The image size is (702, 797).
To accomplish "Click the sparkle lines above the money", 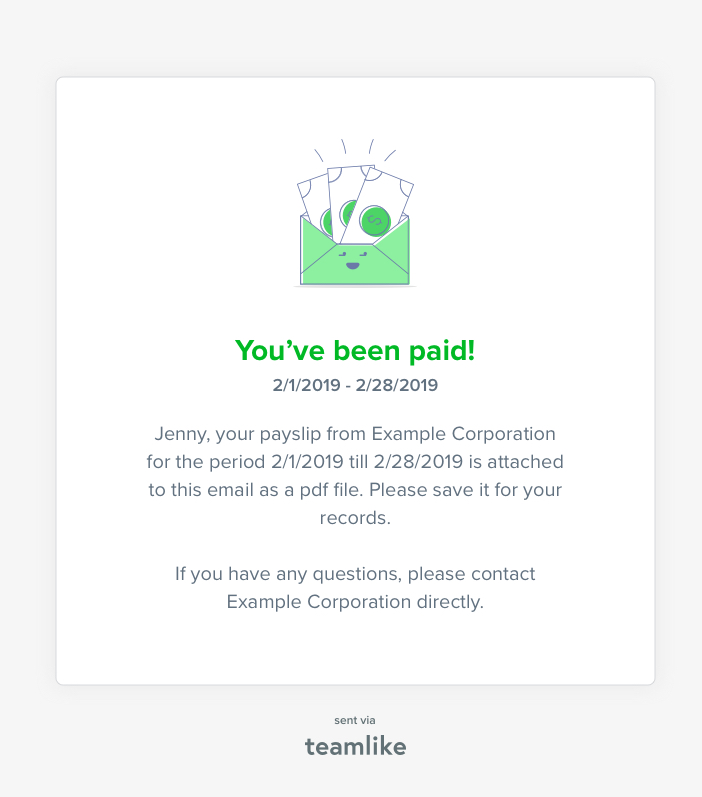I will pyautogui.click(x=355, y=149).
